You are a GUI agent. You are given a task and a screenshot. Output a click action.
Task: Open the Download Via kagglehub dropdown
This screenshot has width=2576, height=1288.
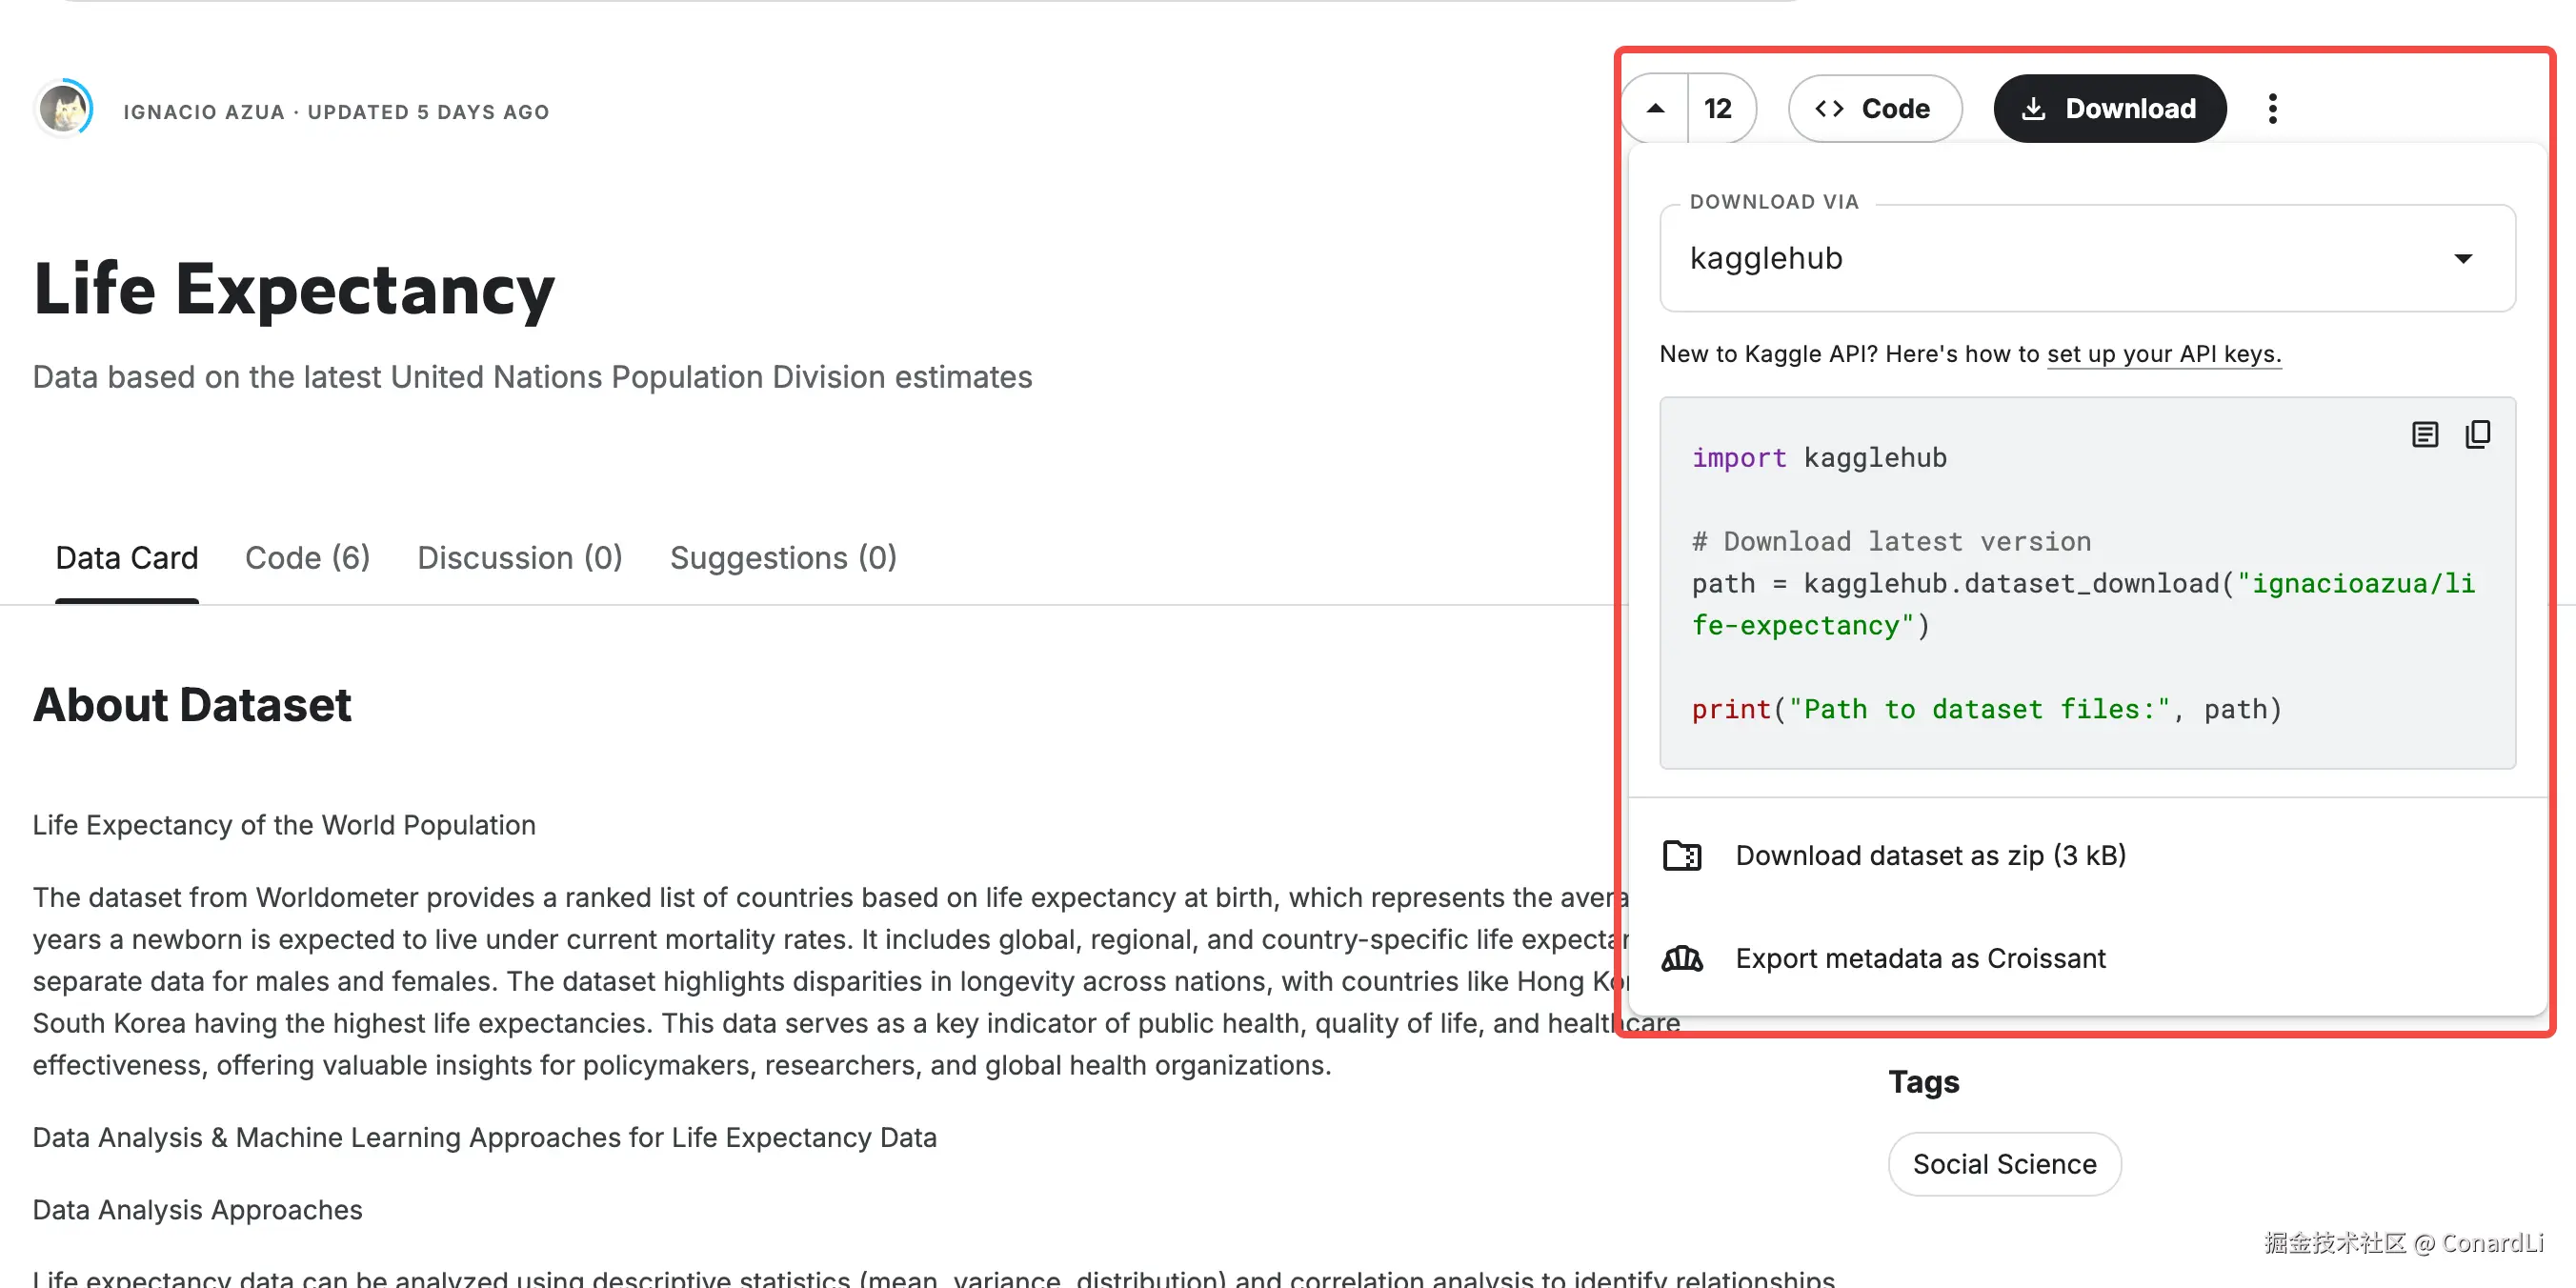(2086, 258)
